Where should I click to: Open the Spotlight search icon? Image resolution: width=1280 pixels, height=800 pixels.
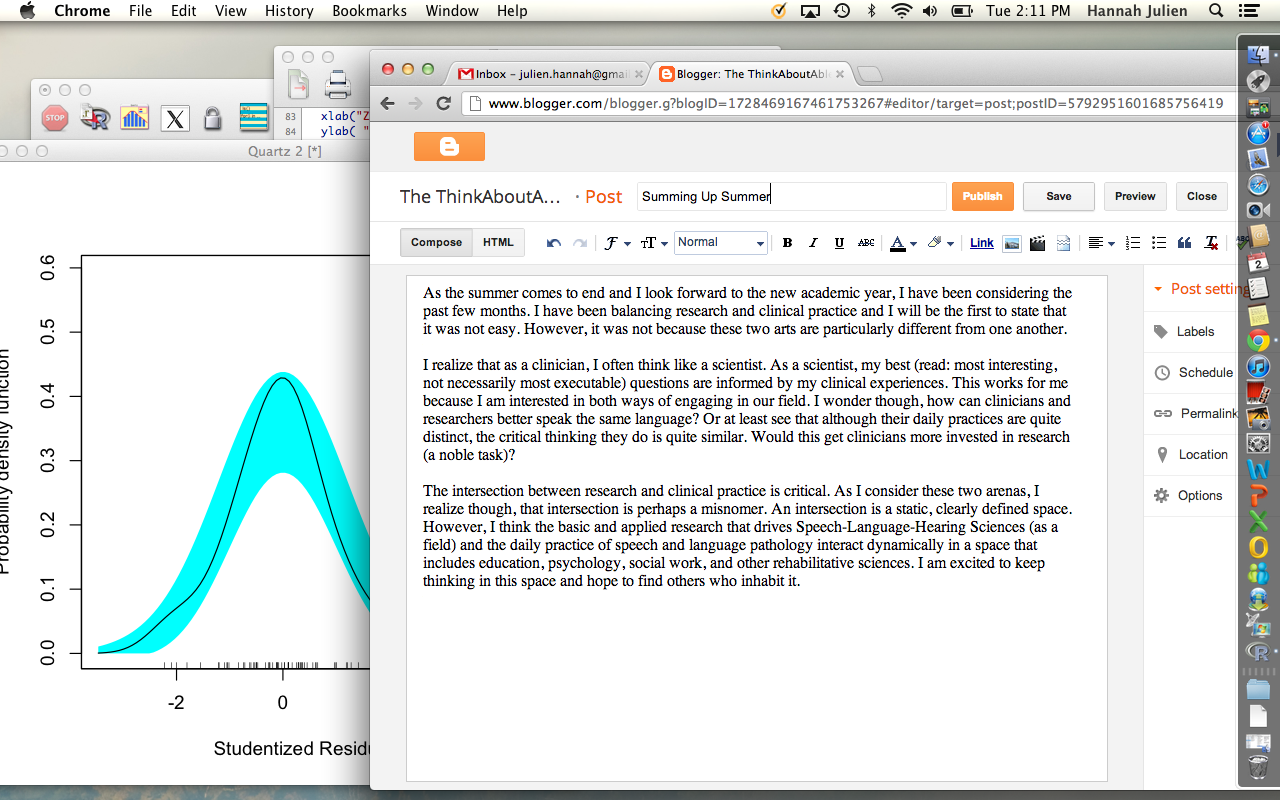pyautogui.click(x=1216, y=11)
